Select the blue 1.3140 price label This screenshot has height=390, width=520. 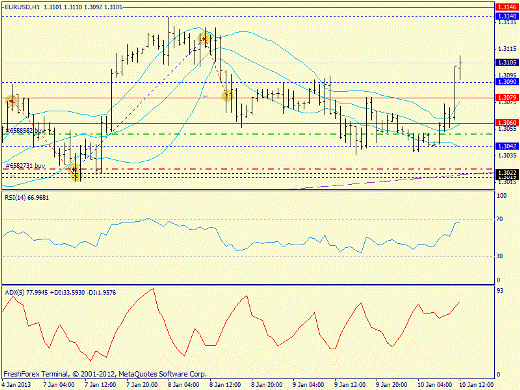507,16
